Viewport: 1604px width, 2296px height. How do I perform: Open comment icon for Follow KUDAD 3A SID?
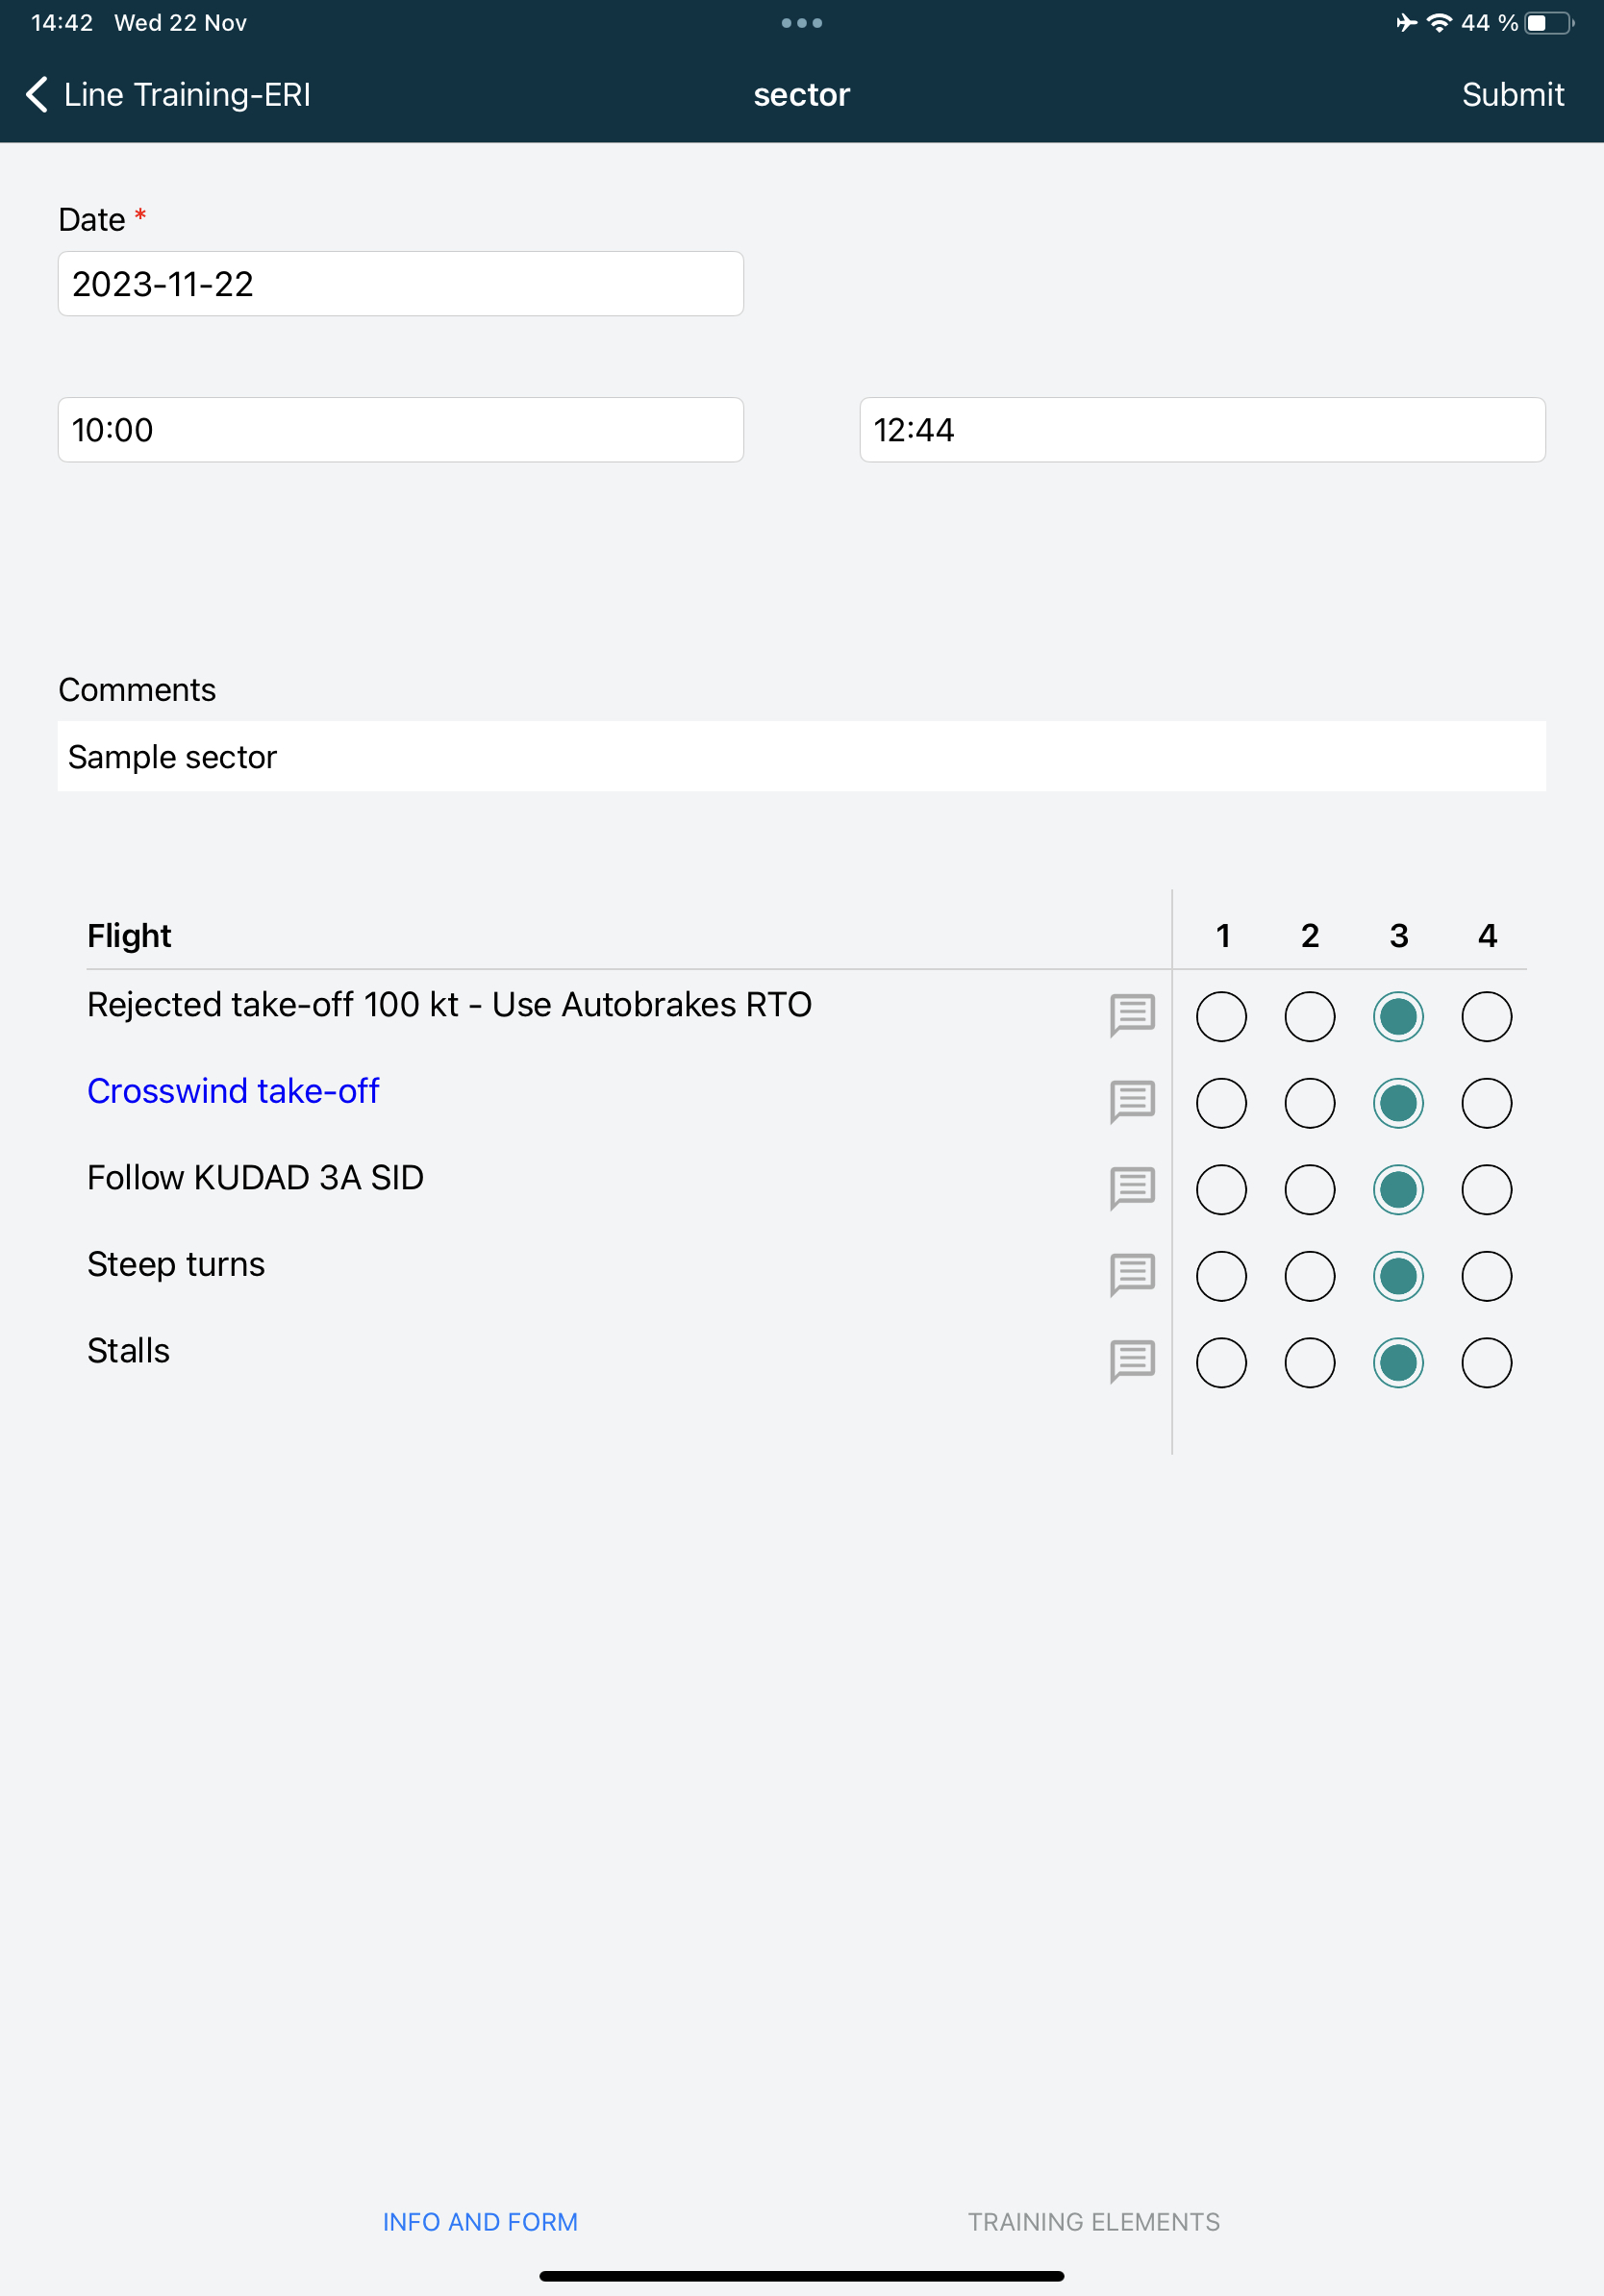1132,1188
